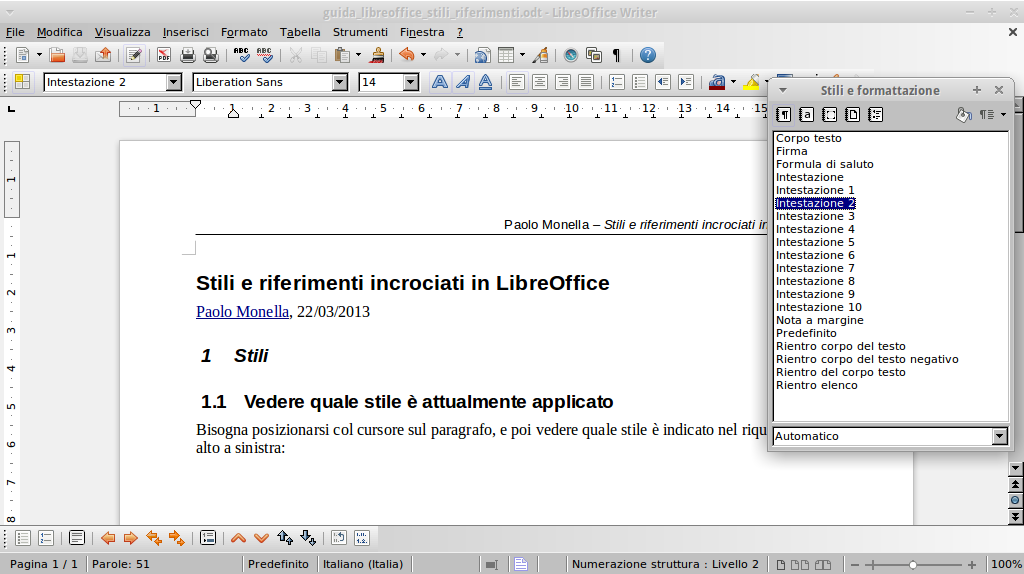1024x574 pixels.
Task: Increase paragraph indent
Action: coord(686,82)
